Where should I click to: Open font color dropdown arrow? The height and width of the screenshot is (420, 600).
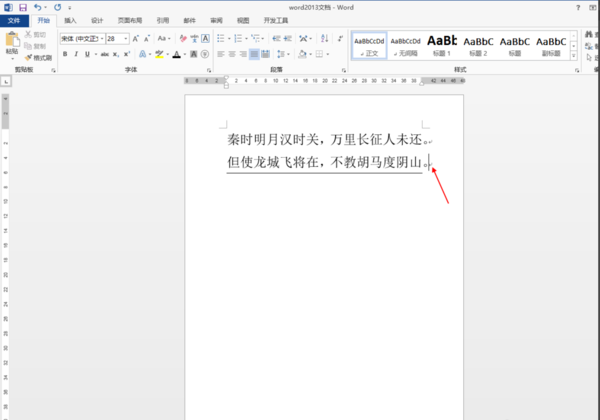point(185,54)
